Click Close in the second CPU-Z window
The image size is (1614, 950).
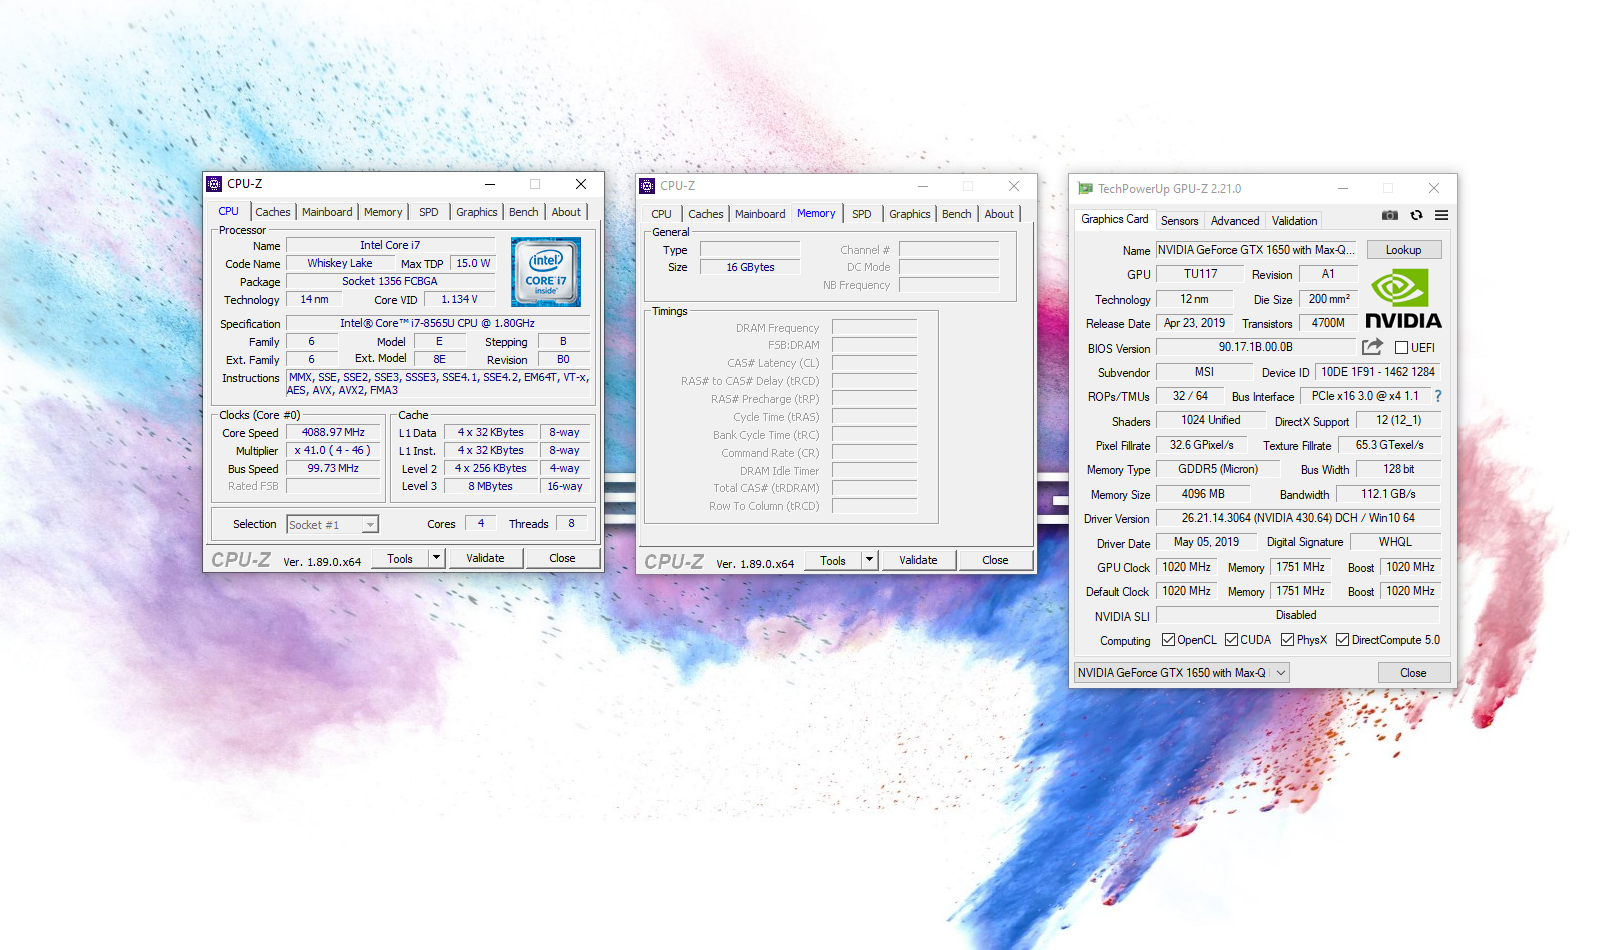pyautogui.click(x=995, y=560)
